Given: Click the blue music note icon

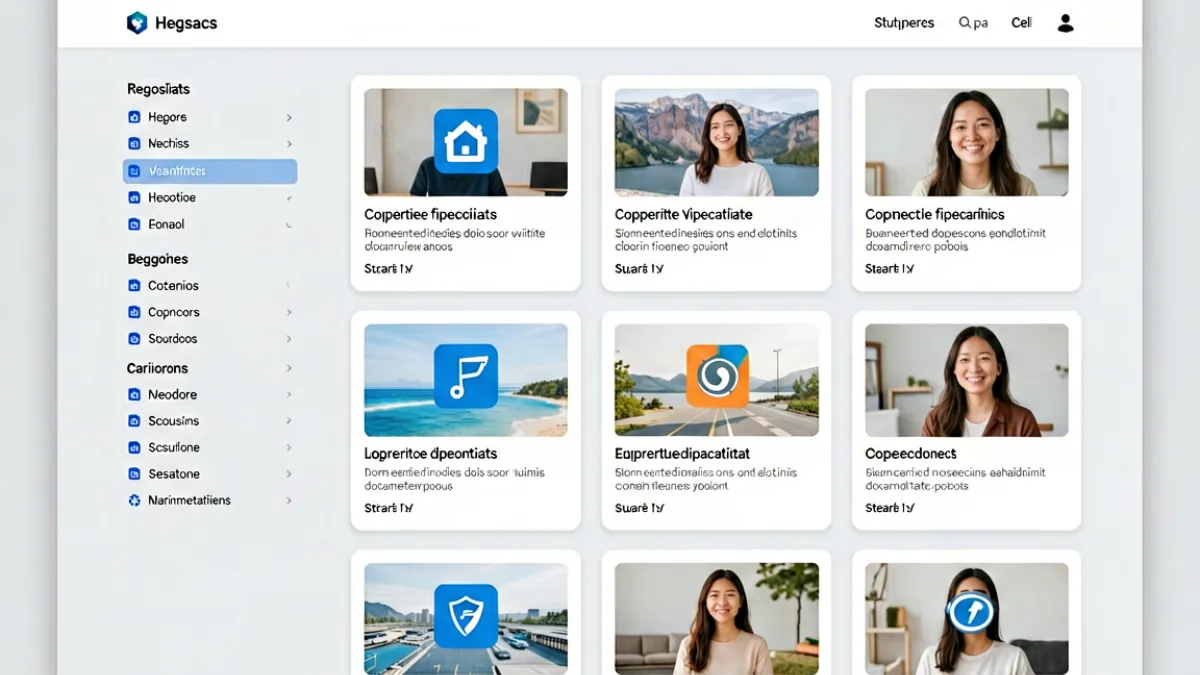Looking at the screenshot, I should [466, 376].
